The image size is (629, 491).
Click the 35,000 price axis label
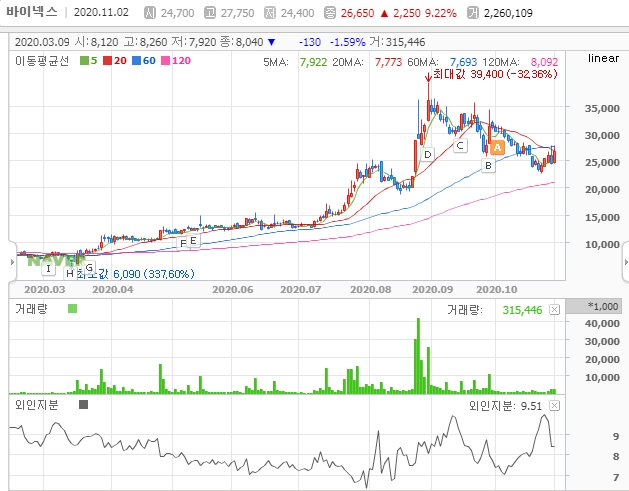tap(602, 108)
